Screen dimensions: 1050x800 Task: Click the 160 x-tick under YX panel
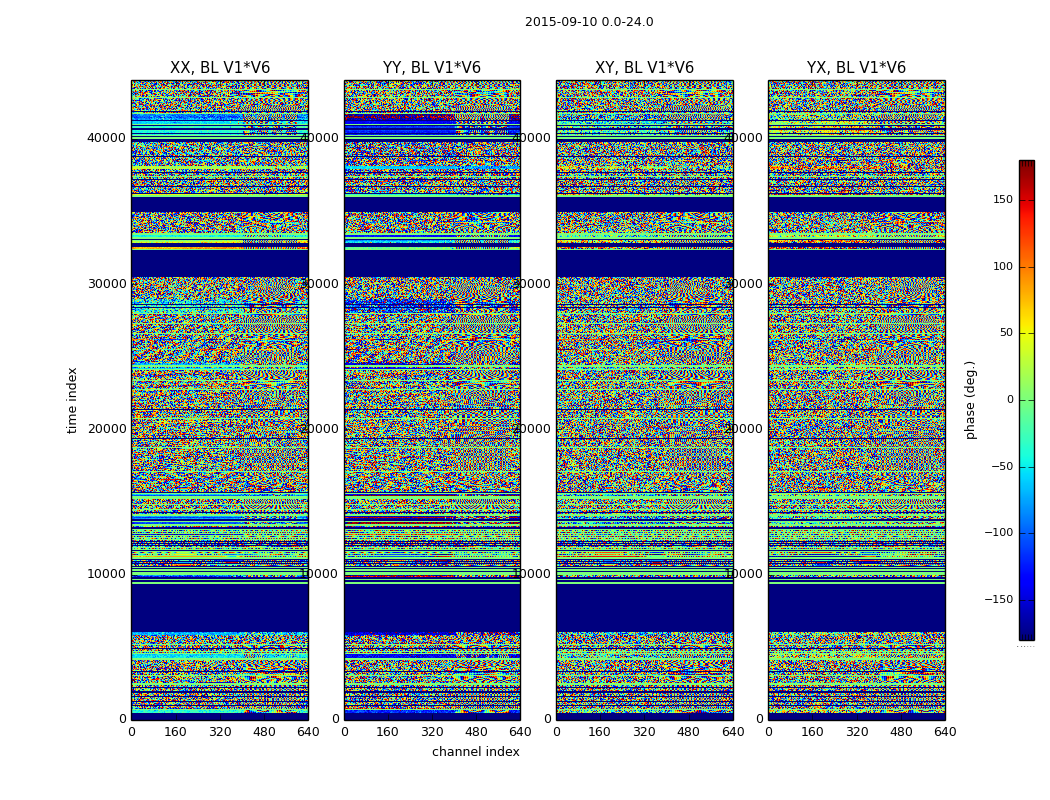tap(812, 732)
